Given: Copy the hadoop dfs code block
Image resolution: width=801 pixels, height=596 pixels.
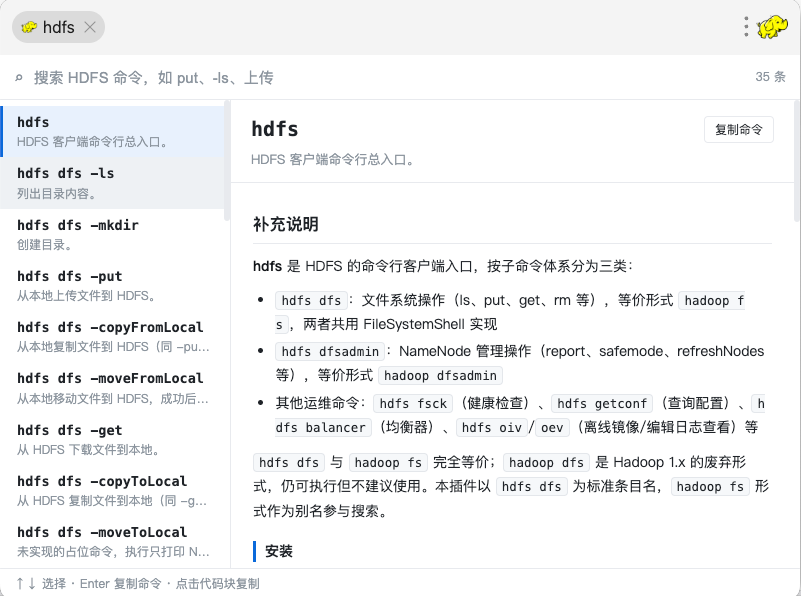Looking at the screenshot, I should pos(546,463).
